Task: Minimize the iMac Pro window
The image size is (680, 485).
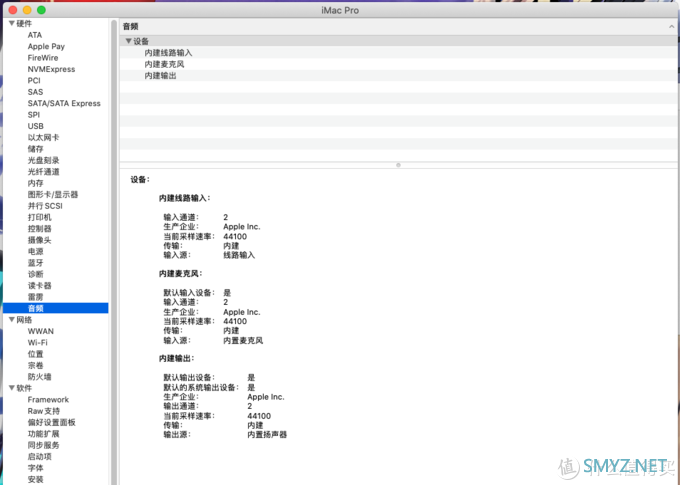Action: (27, 10)
